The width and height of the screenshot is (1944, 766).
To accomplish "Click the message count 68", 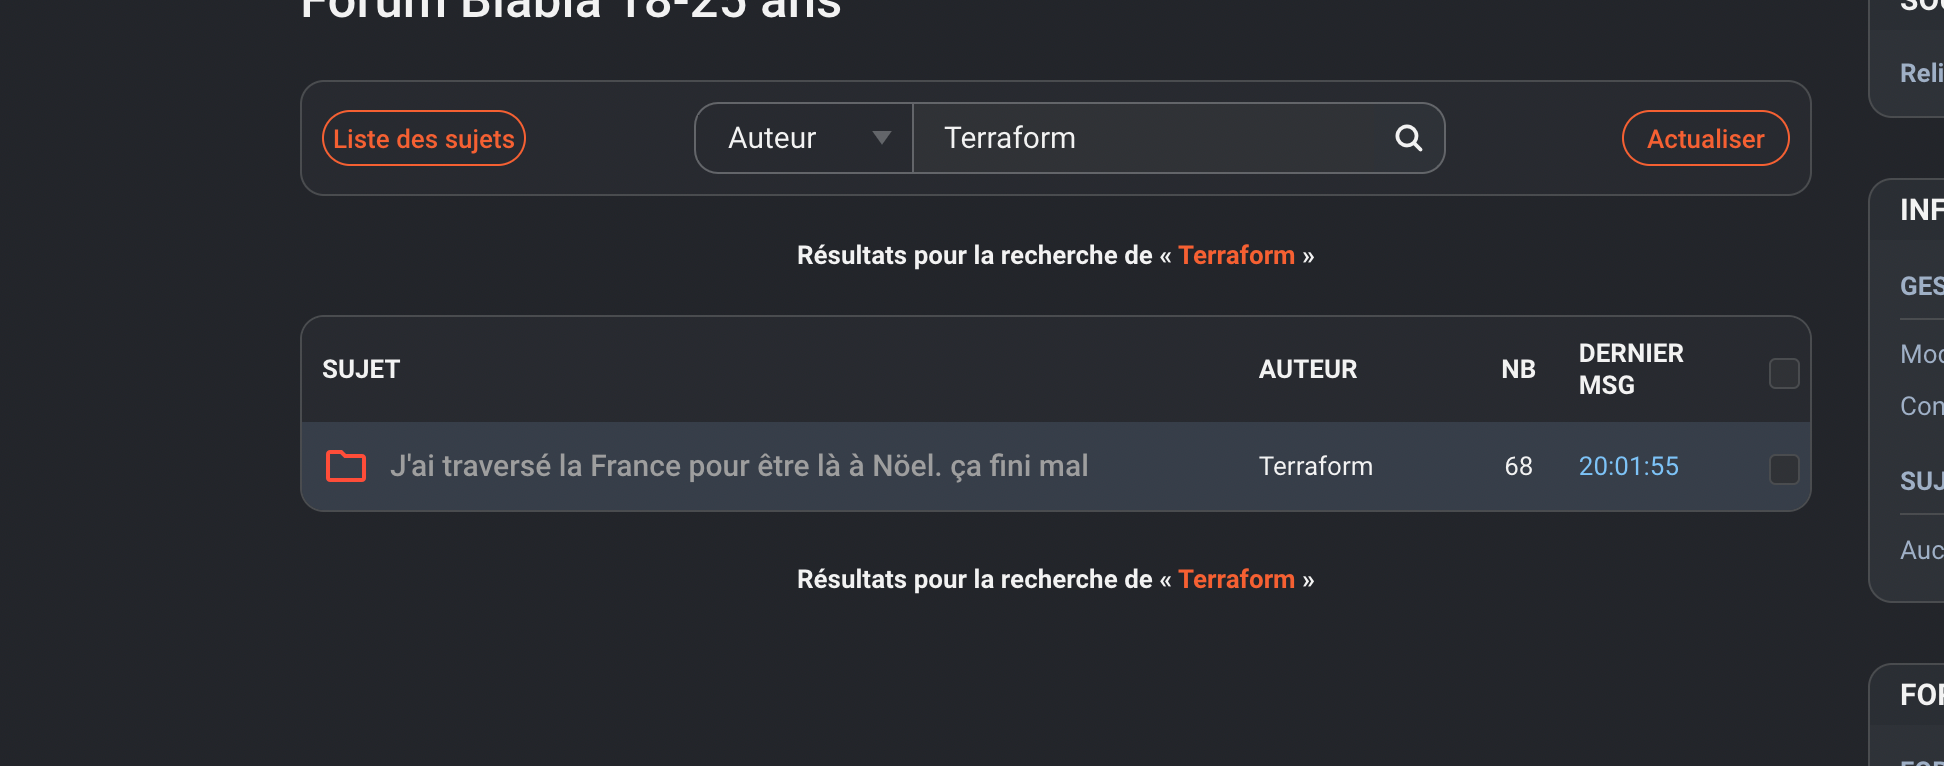I will [1518, 466].
